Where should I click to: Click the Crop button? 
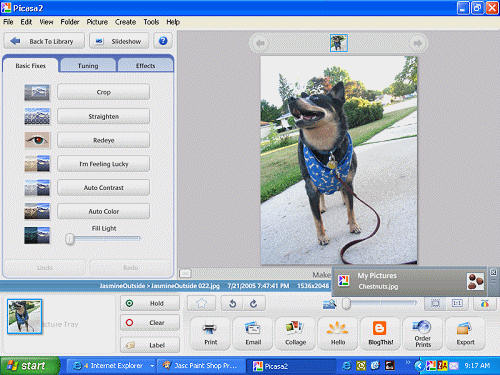point(104,92)
